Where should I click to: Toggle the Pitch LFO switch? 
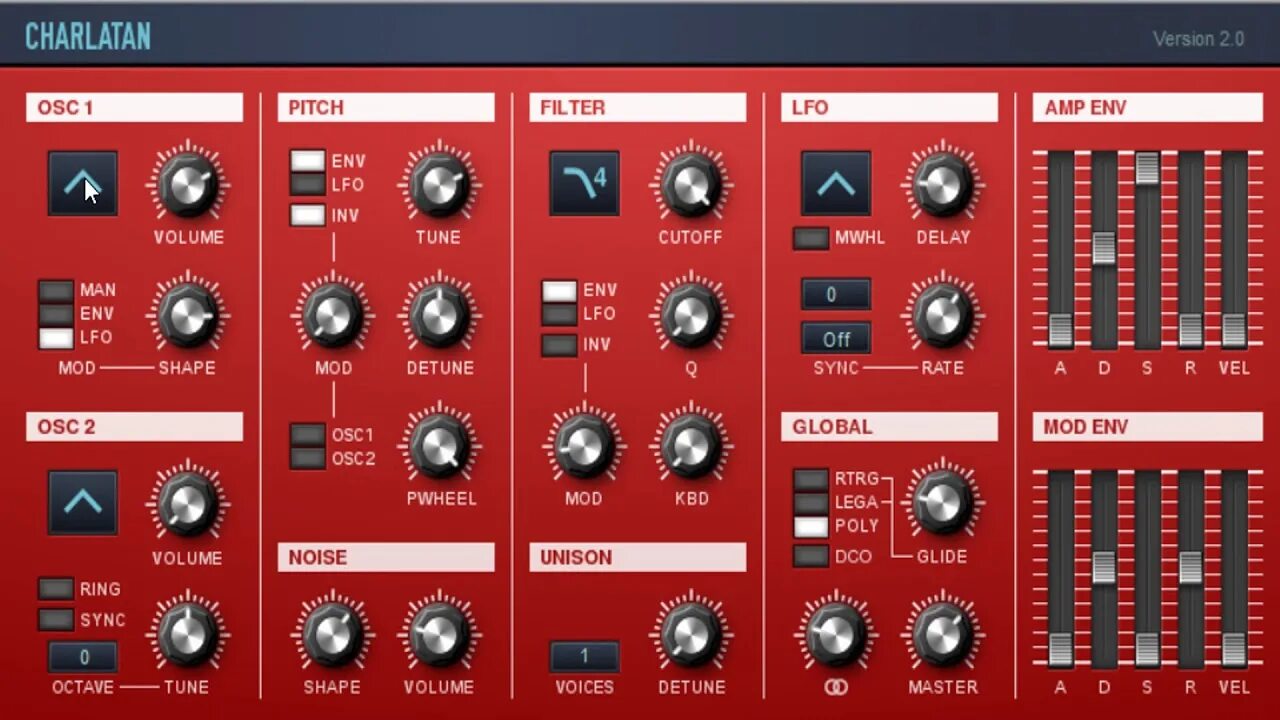click(x=308, y=185)
